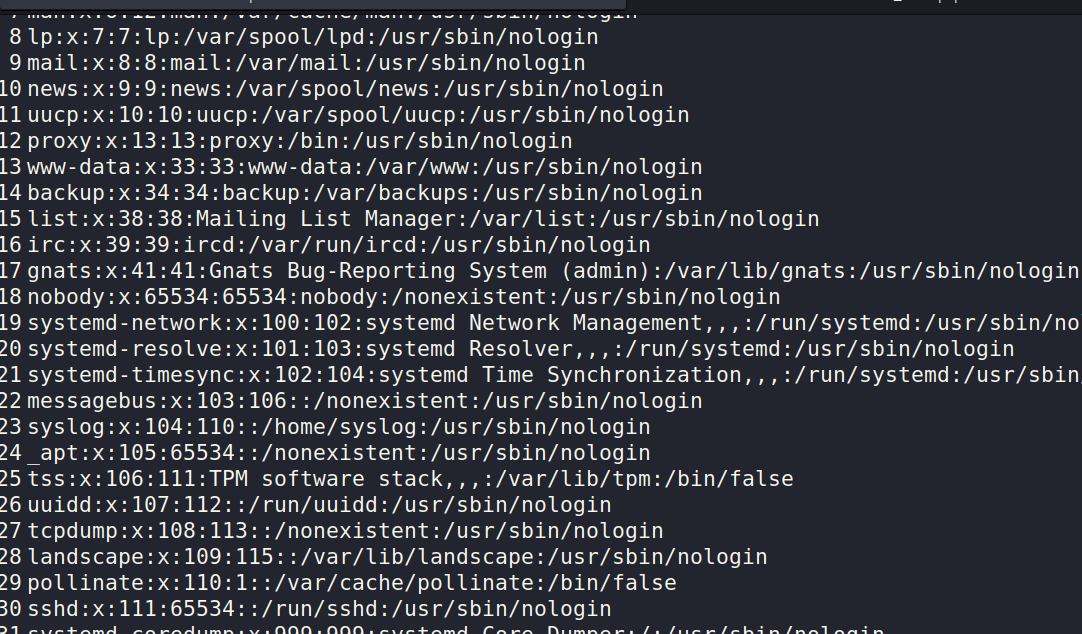The width and height of the screenshot is (1082, 634).
Task: Click the irc user entry line
Action: pyautogui.click(x=338, y=245)
